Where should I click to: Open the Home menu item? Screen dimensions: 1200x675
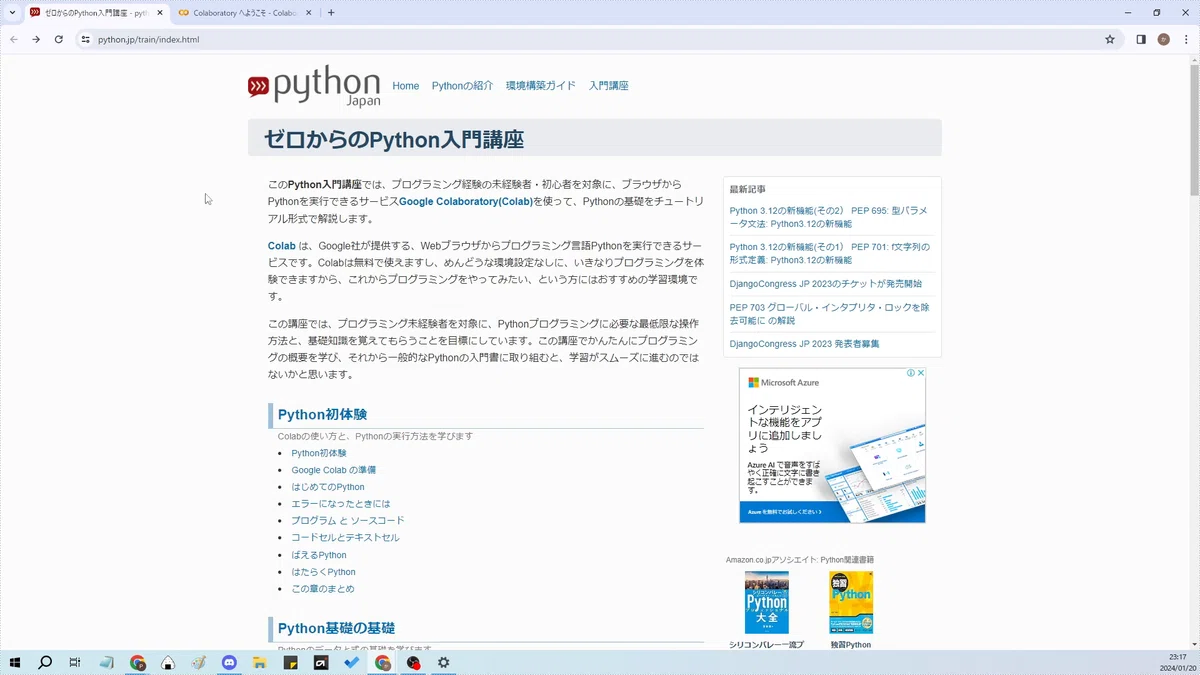tap(406, 86)
